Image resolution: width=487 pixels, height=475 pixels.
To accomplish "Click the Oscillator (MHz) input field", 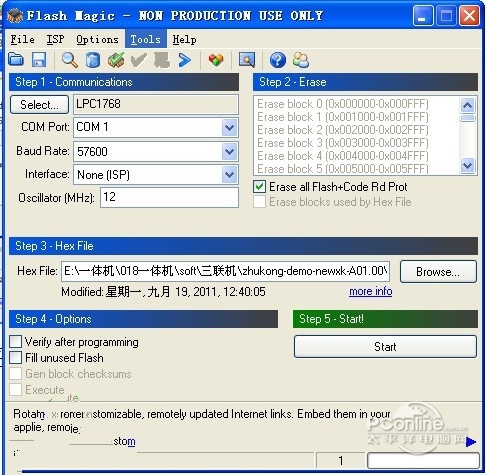I will pos(169,197).
